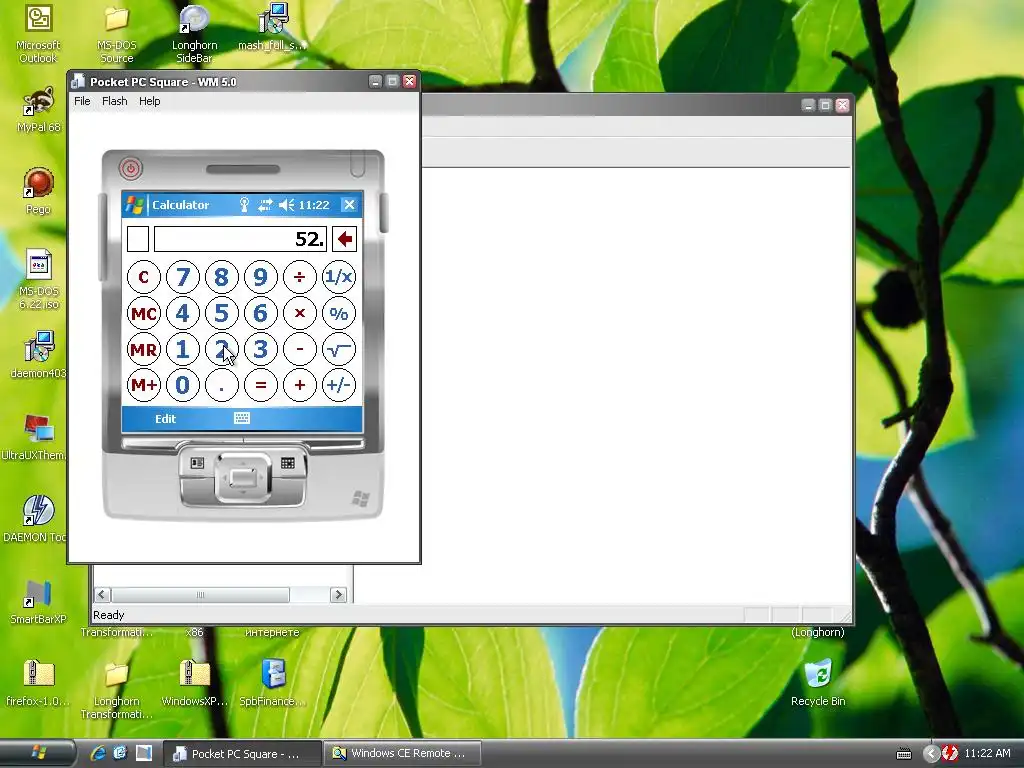
Task: Open the Help menu
Action: pyautogui.click(x=150, y=101)
